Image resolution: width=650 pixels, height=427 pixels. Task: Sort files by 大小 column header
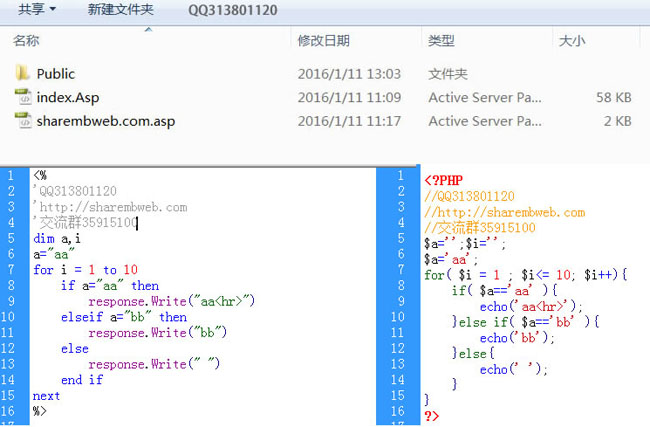pyautogui.click(x=572, y=41)
